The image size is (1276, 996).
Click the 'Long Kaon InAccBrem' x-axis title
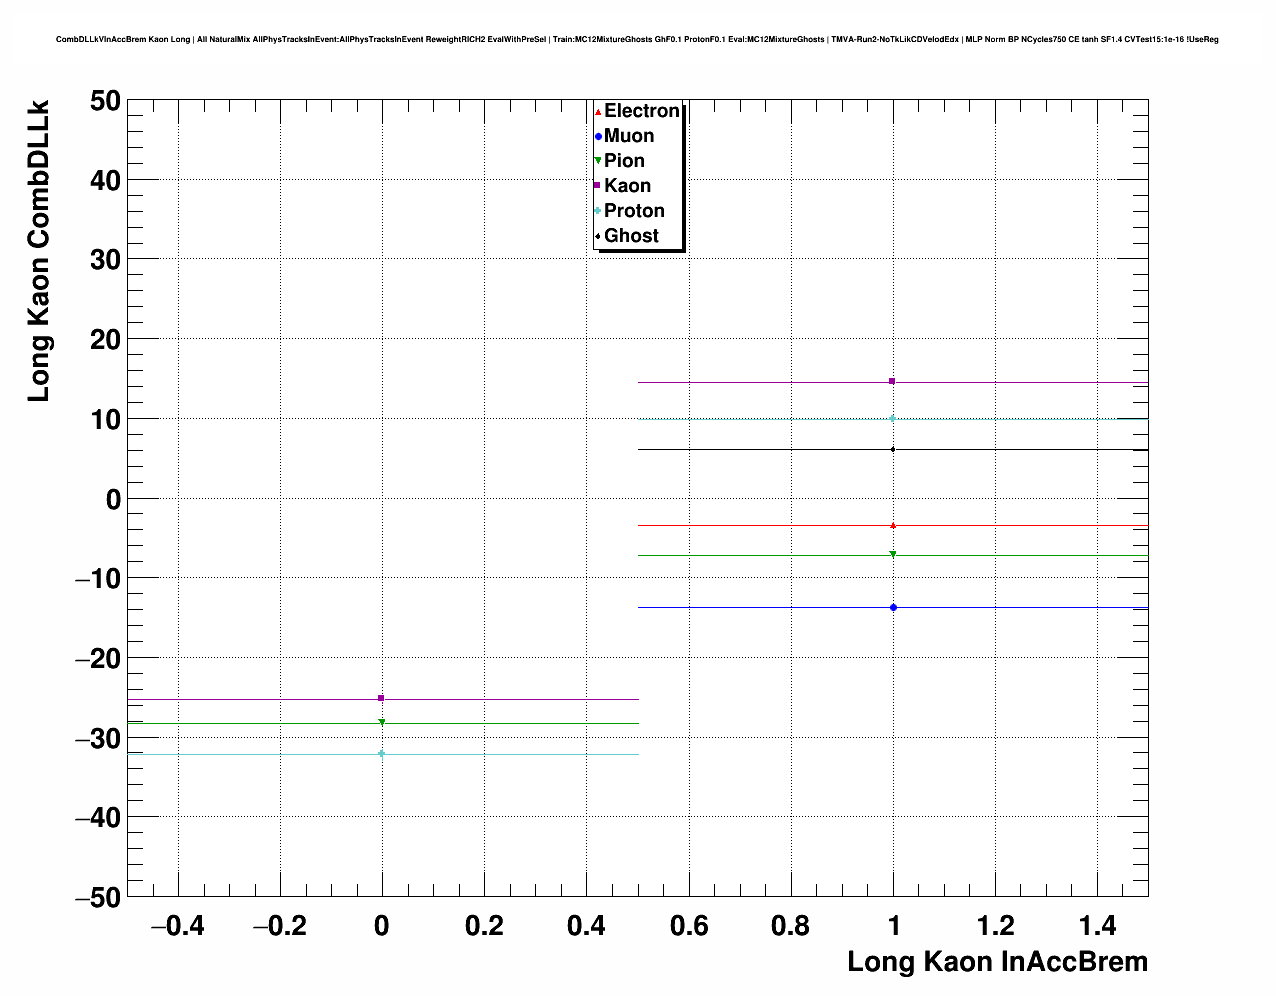[x=997, y=962]
